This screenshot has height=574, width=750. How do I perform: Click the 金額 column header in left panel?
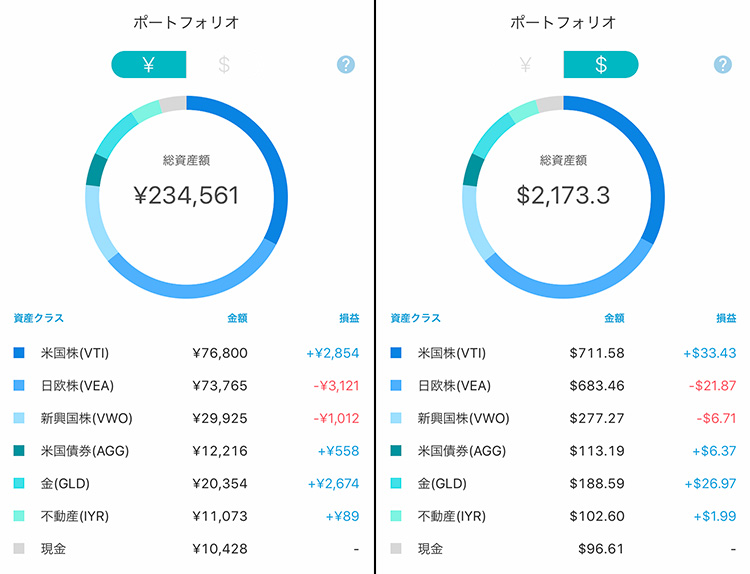(x=237, y=319)
